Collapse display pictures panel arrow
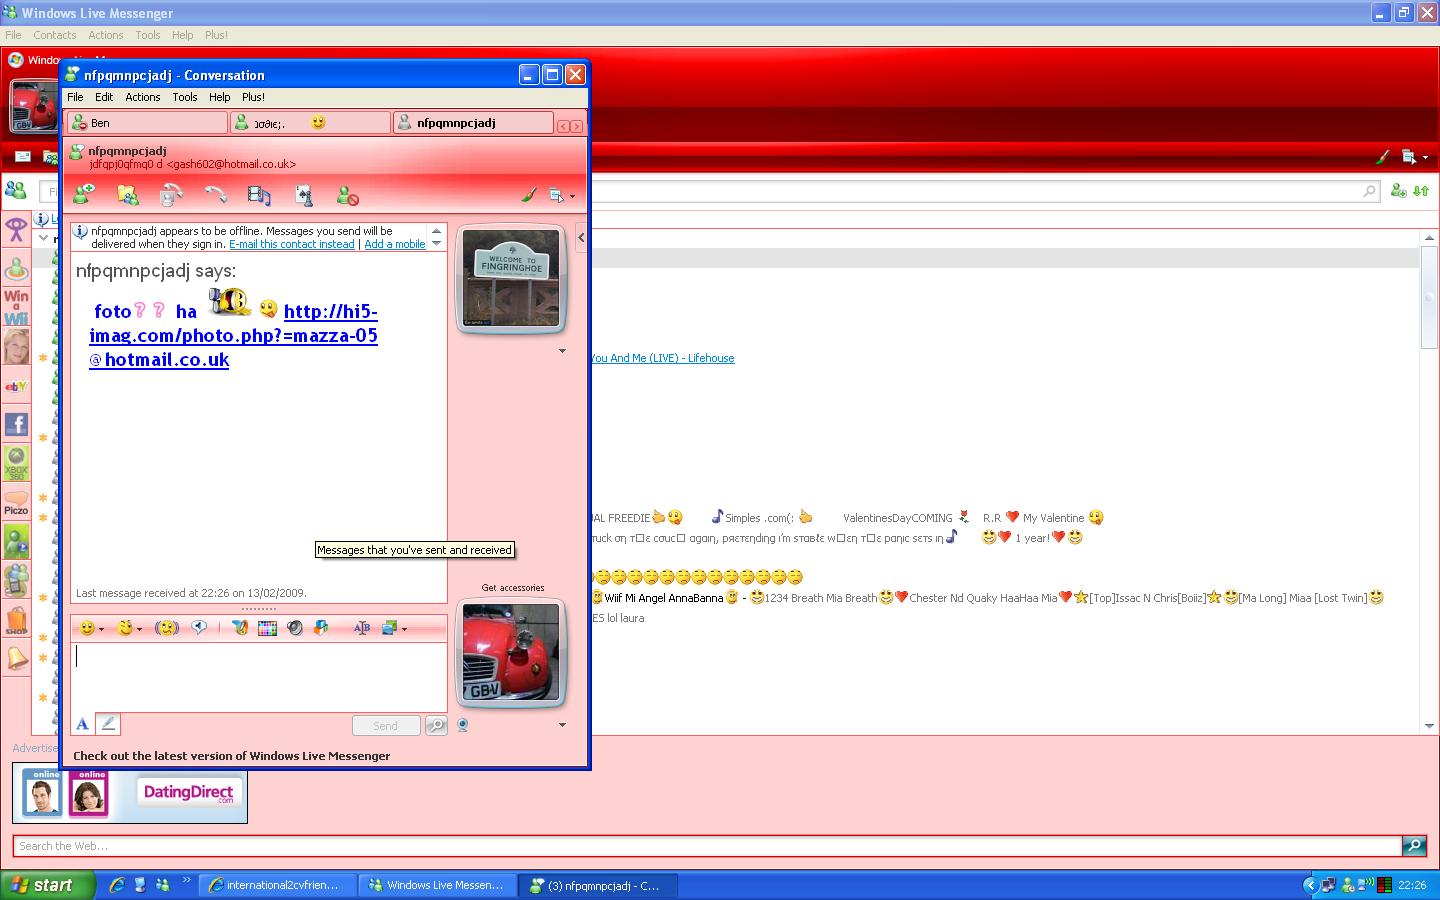This screenshot has width=1440, height=900. point(581,238)
